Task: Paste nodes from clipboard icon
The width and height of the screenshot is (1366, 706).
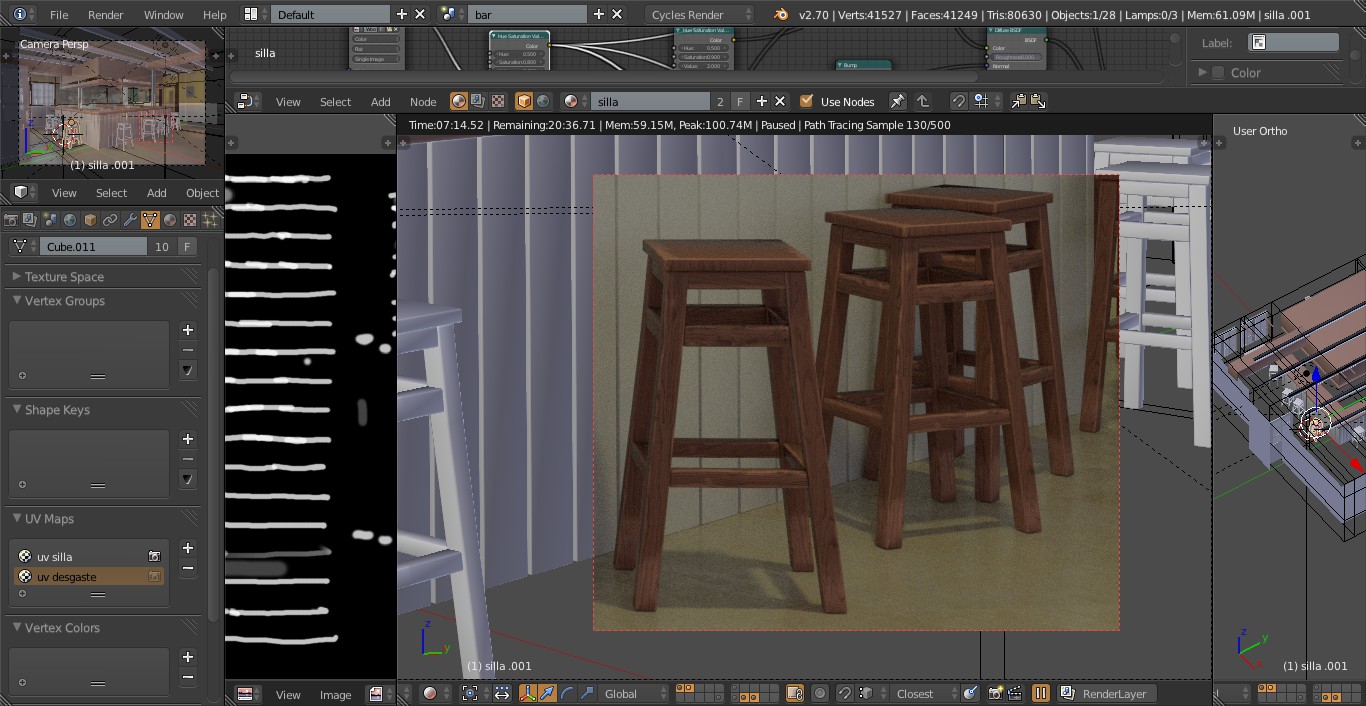Action: coord(1037,101)
